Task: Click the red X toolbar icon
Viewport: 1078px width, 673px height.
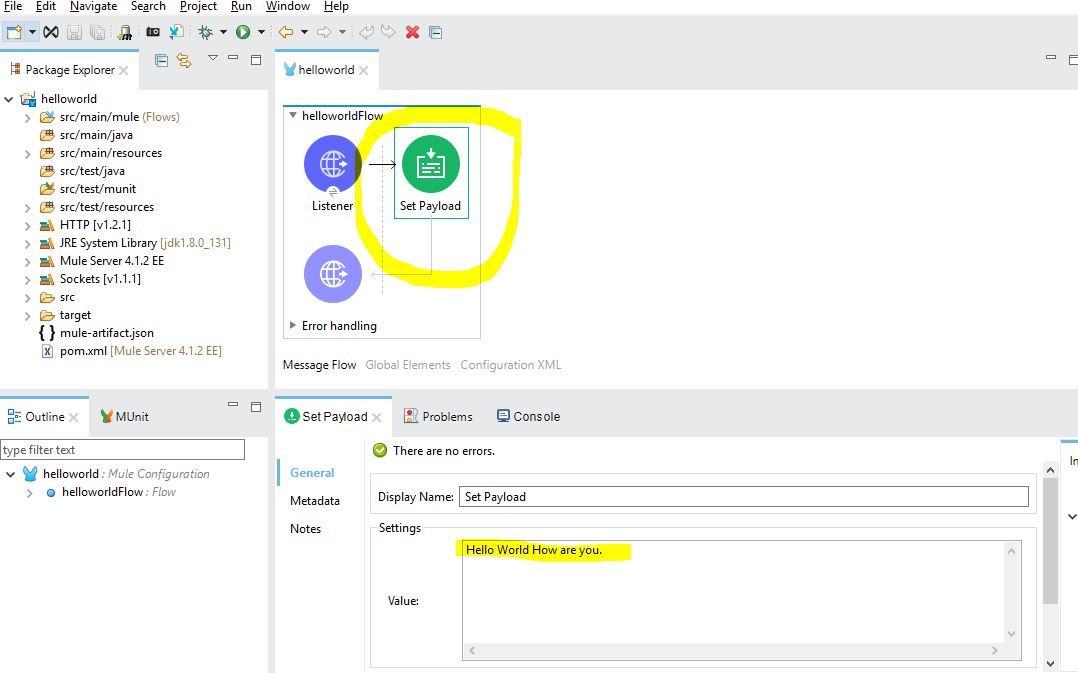Action: coord(412,32)
